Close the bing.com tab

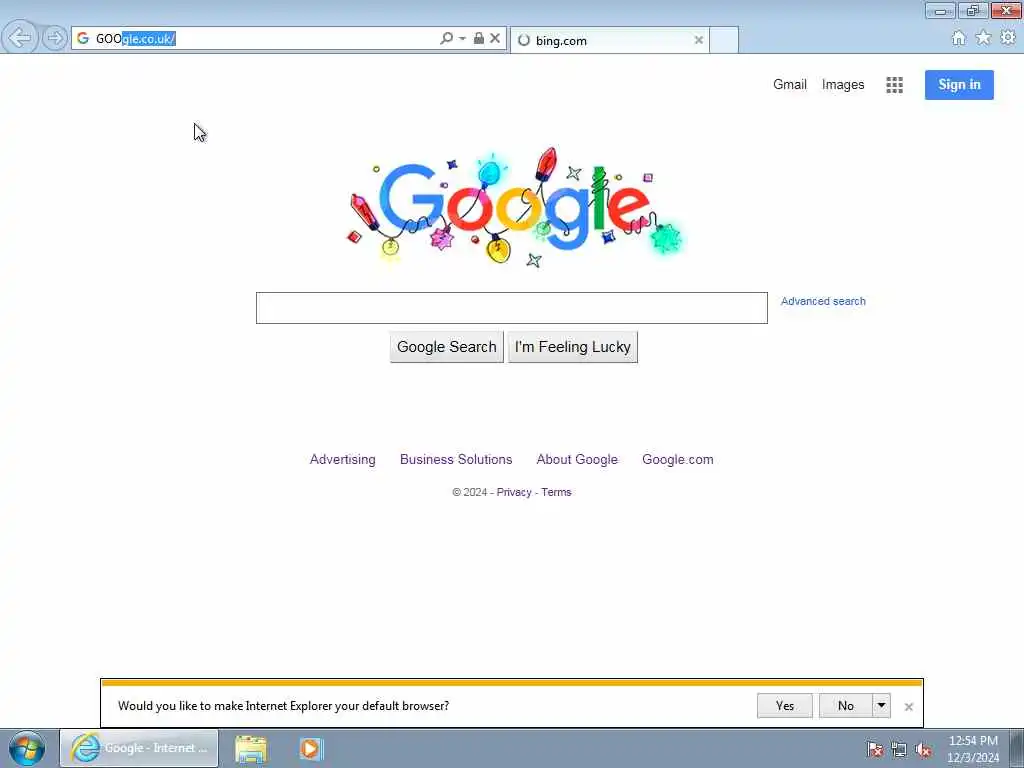(x=698, y=40)
